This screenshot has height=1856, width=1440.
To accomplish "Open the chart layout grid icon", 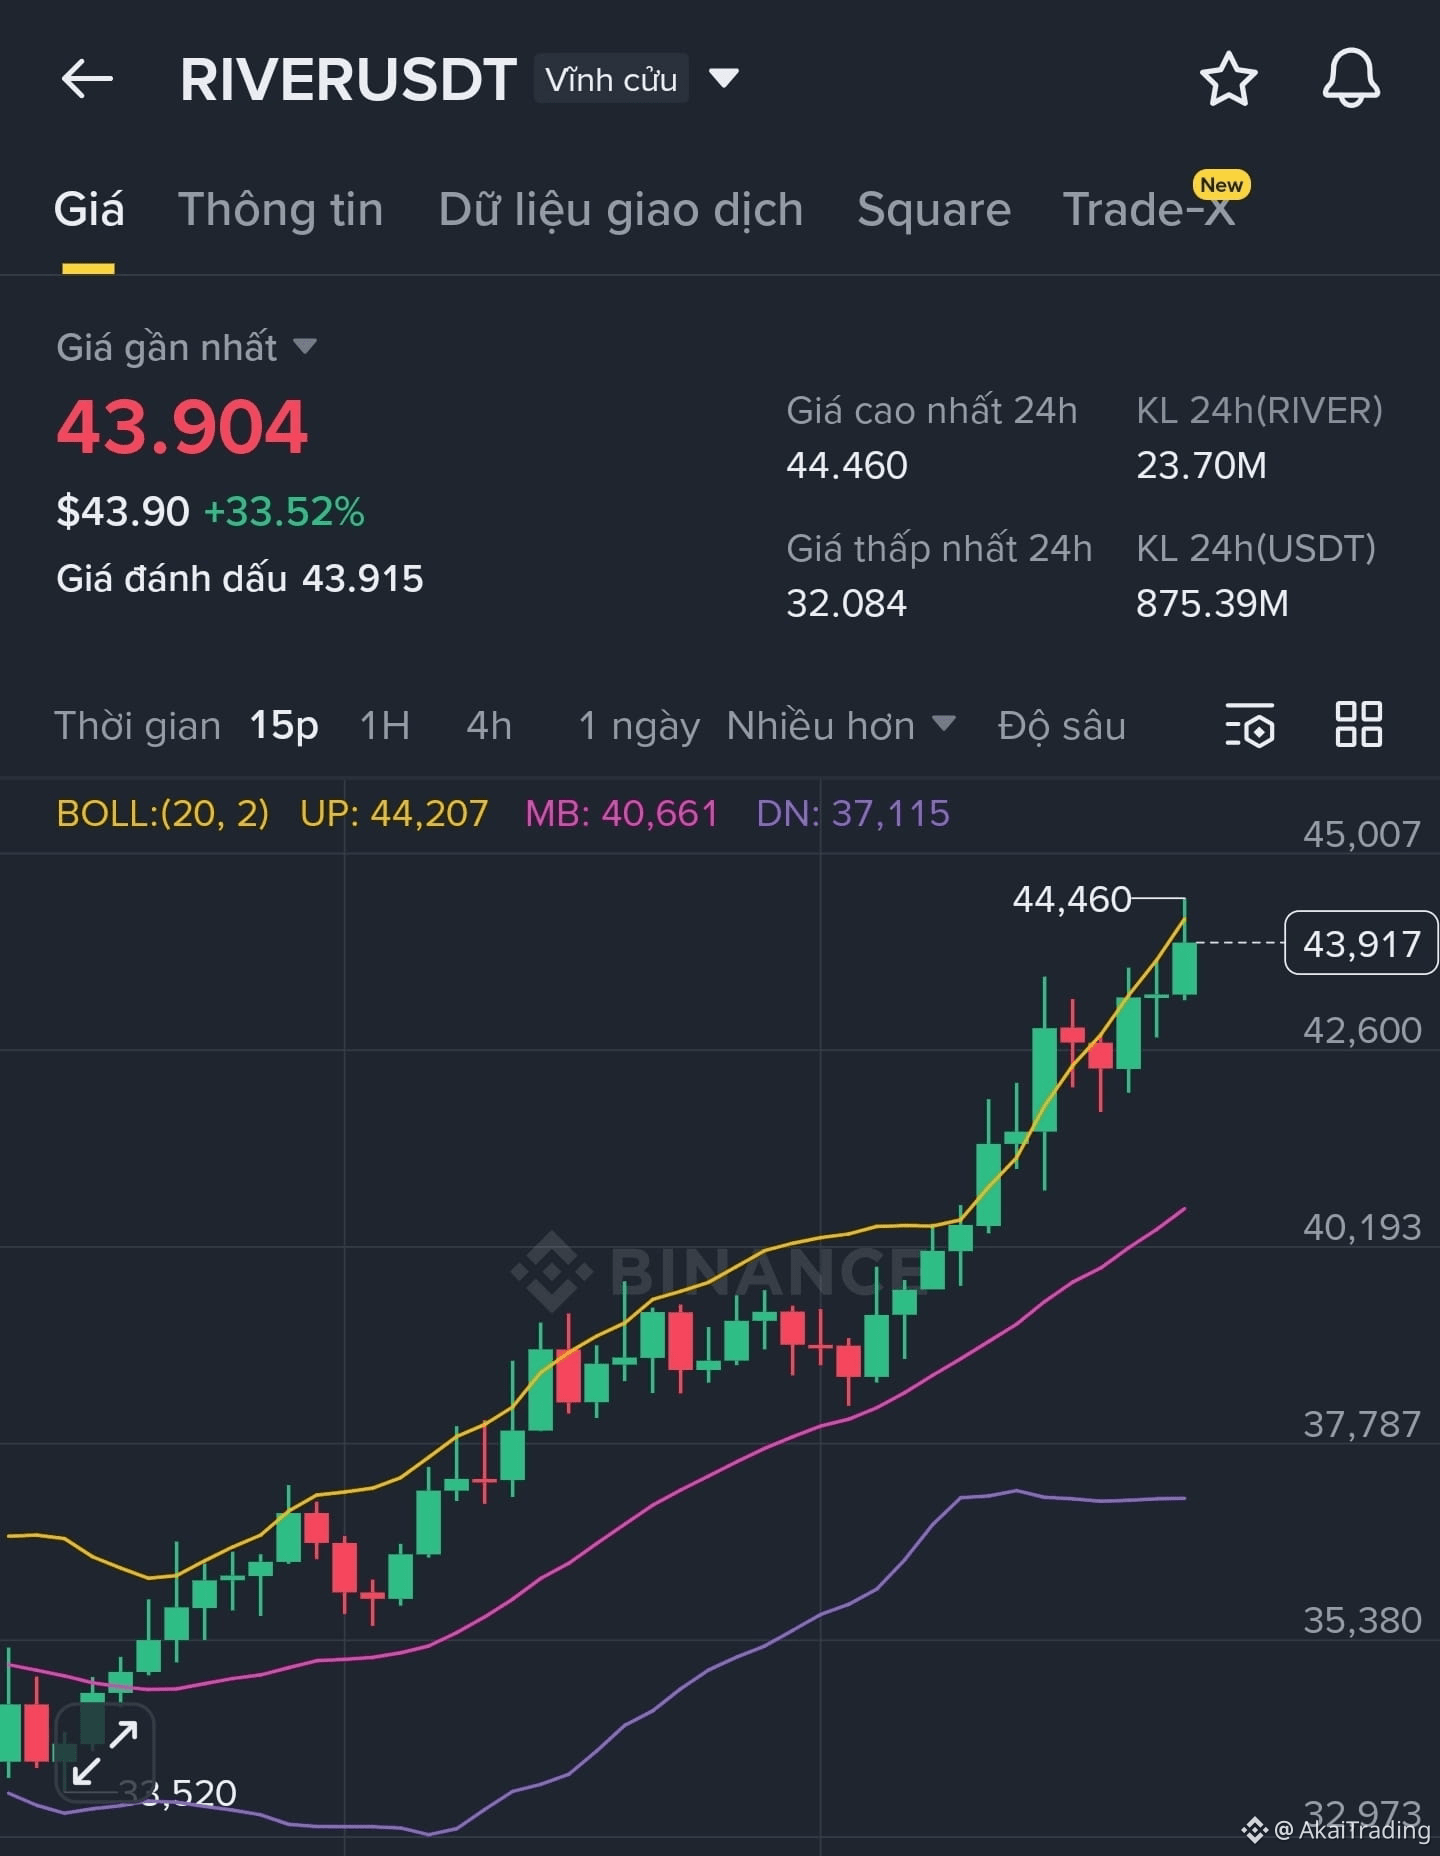I will pyautogui.click(x=1359, y=724).
